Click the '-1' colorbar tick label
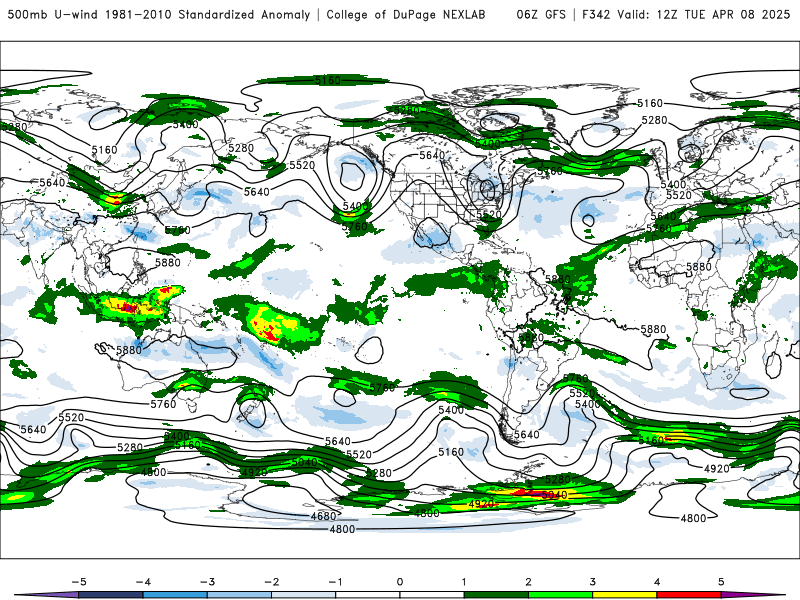This screenshot has width=800, height=600. (335, 582)
